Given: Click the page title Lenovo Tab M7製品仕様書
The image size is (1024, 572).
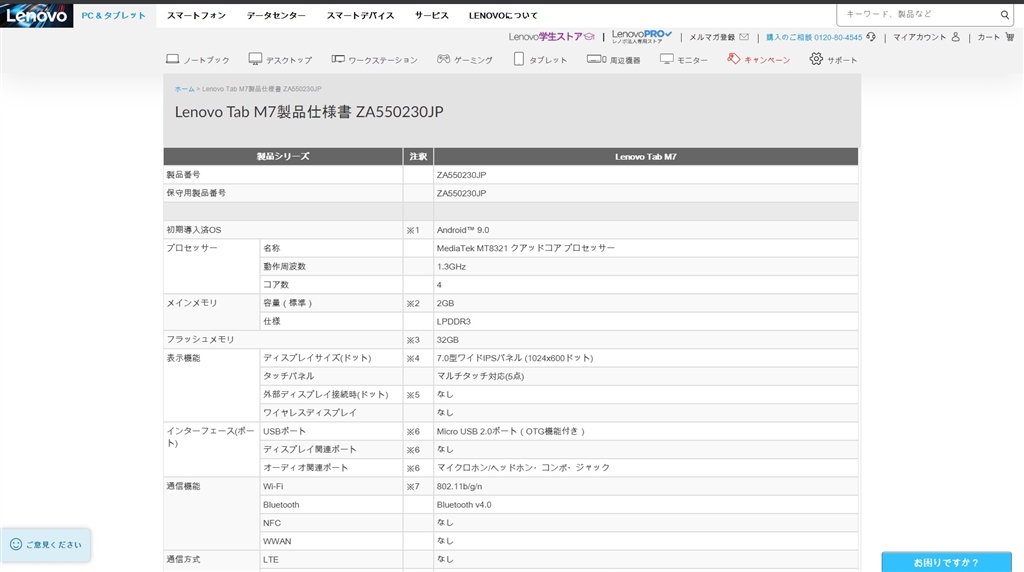Looking at the screenshot, I should 309,112.
